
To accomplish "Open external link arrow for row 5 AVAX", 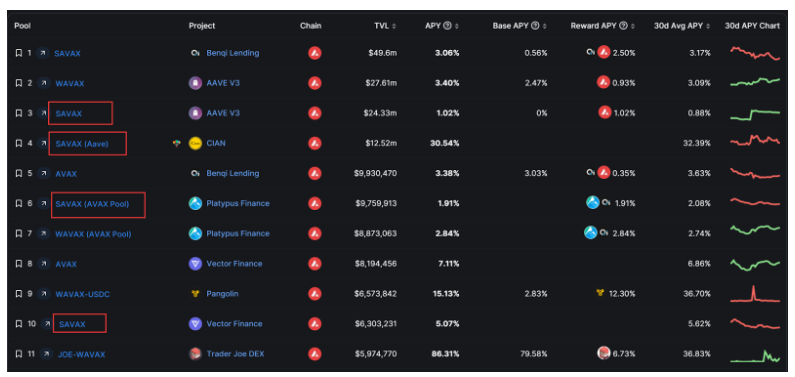I will coord(44,173).
